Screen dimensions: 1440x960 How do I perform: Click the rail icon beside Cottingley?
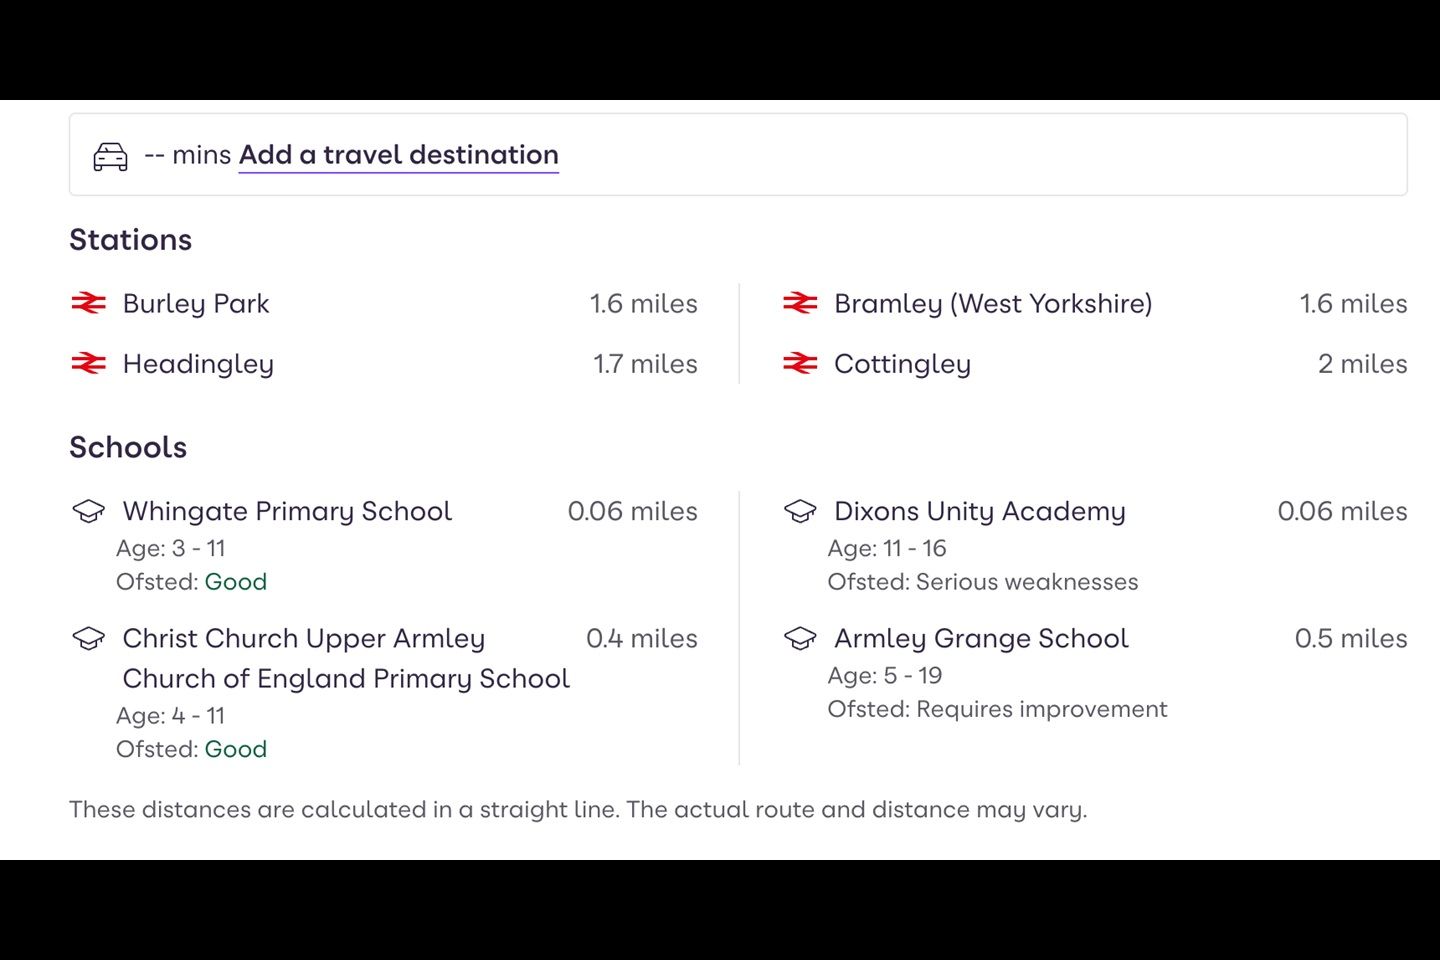pos(800,364)
